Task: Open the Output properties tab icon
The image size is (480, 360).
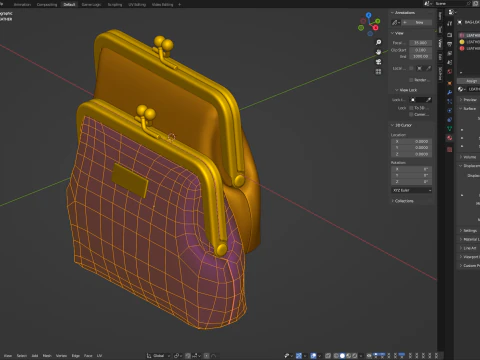Action: 449,44
